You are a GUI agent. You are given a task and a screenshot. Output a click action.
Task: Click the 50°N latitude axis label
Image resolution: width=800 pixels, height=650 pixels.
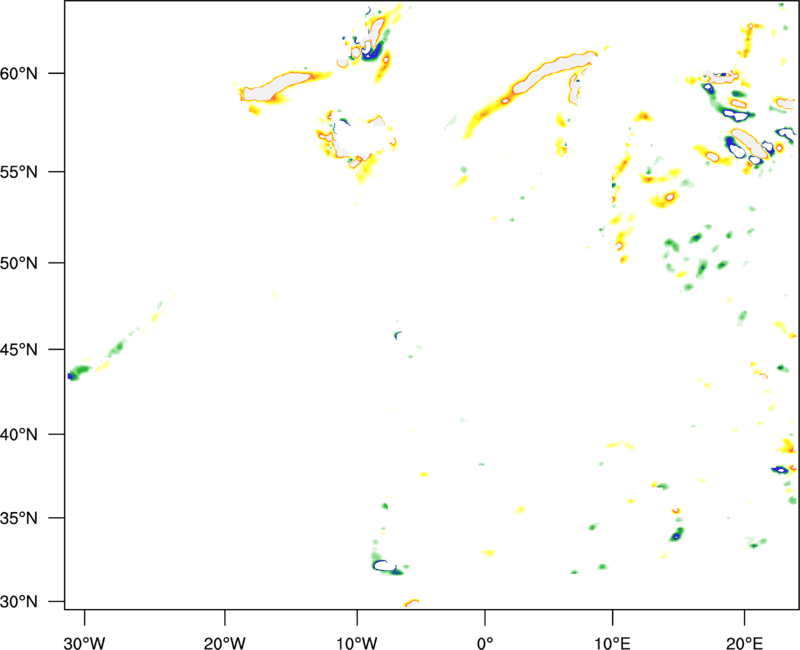[19, 263]
